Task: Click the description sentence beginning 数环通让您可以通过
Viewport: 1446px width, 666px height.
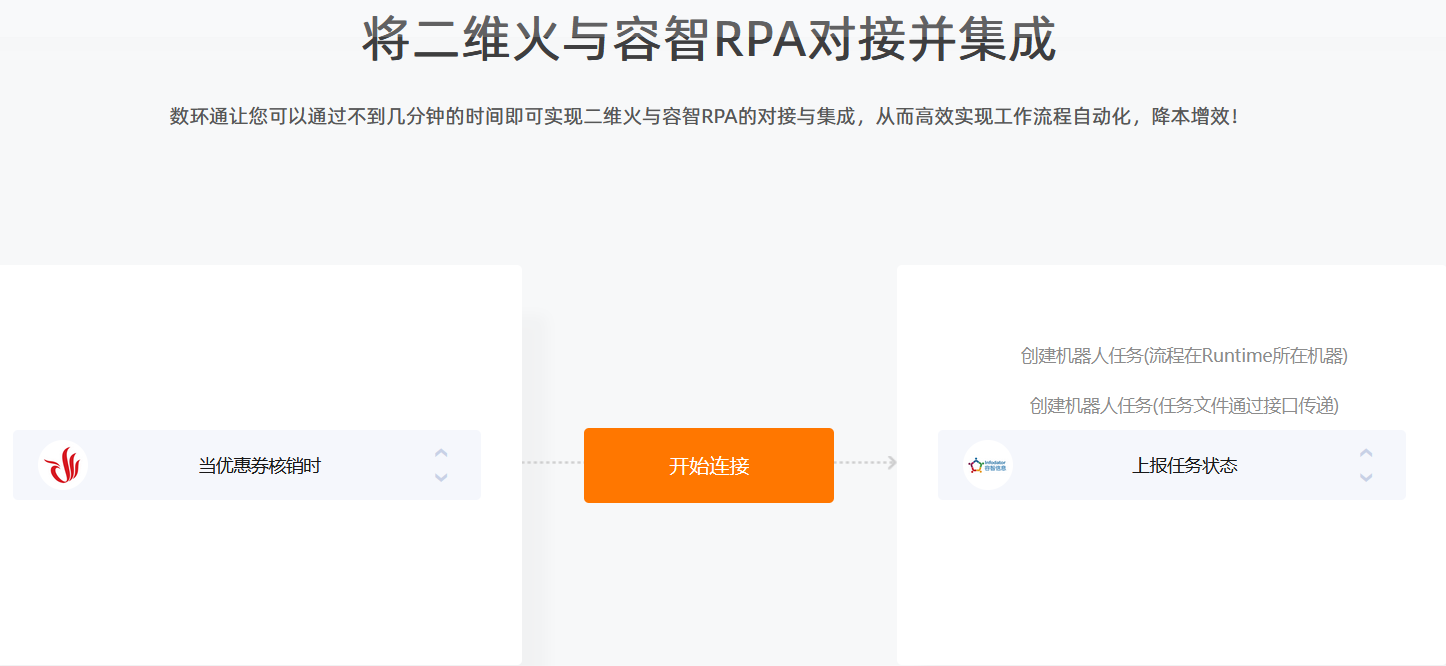Action: 705,117
